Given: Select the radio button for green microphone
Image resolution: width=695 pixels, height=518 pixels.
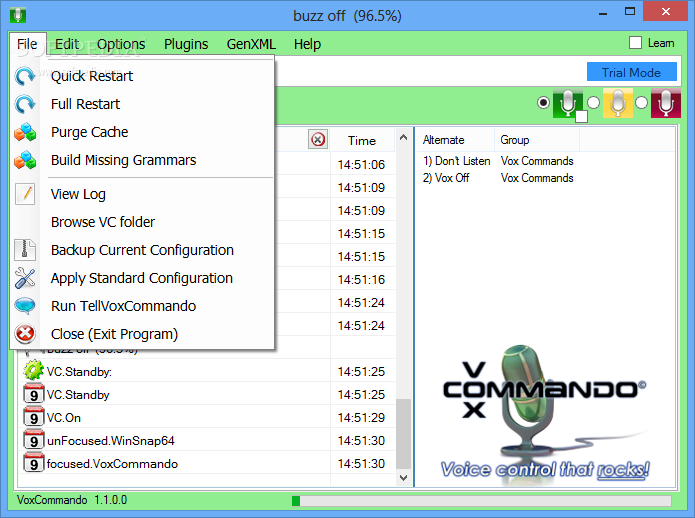Looking at the screenshot, I should click(x=543, y=103).
